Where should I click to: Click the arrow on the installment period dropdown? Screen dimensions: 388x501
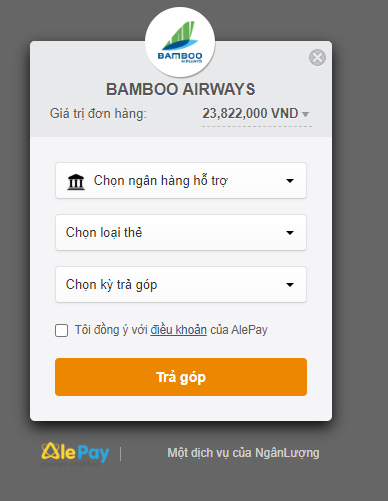point(290,285)
